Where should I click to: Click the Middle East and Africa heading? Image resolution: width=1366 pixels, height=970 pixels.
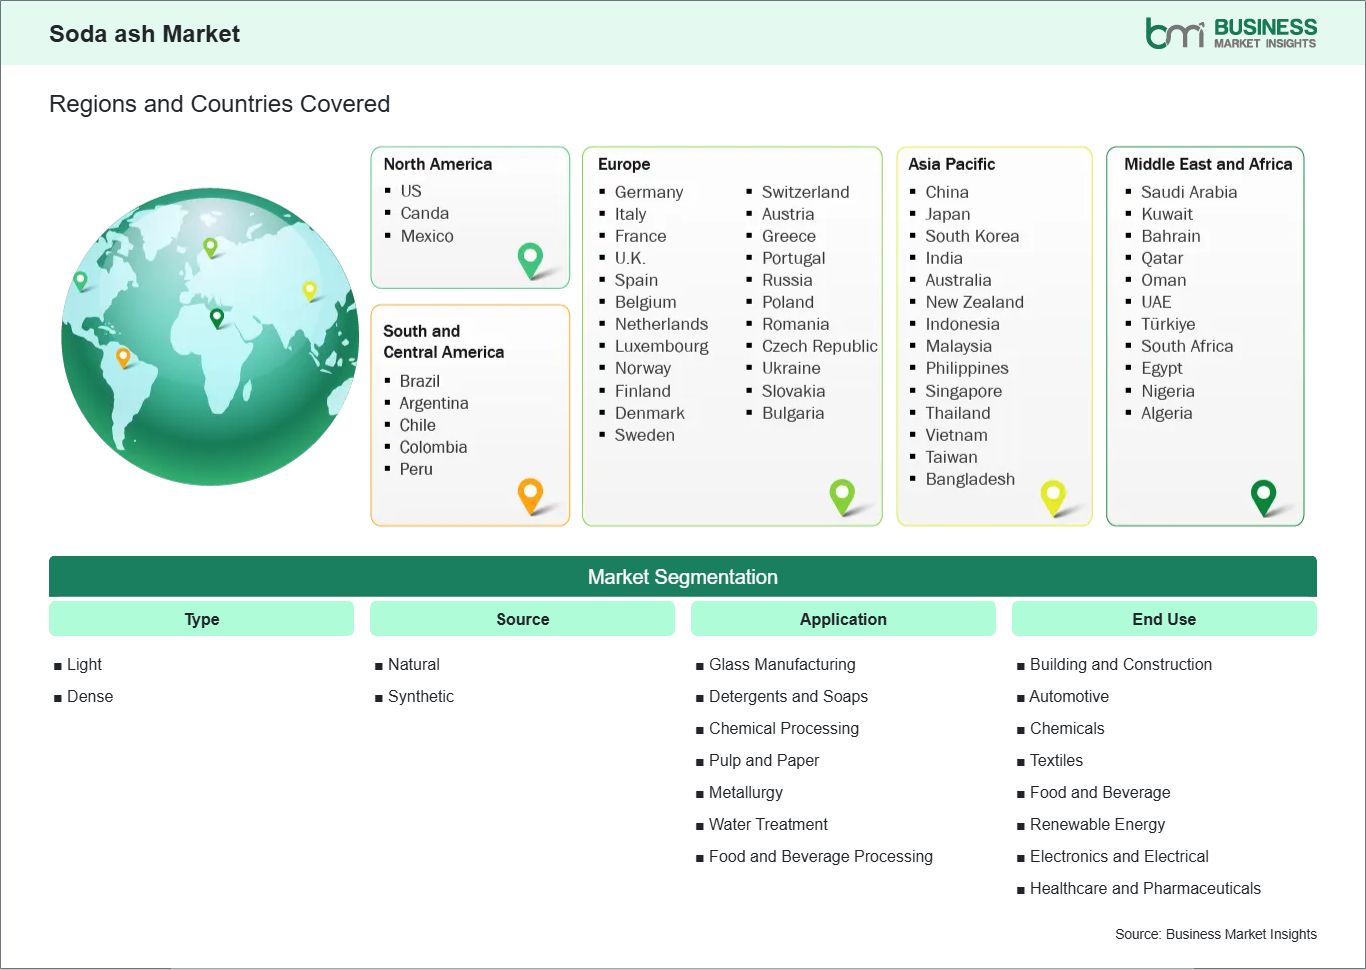(1208, 164)
